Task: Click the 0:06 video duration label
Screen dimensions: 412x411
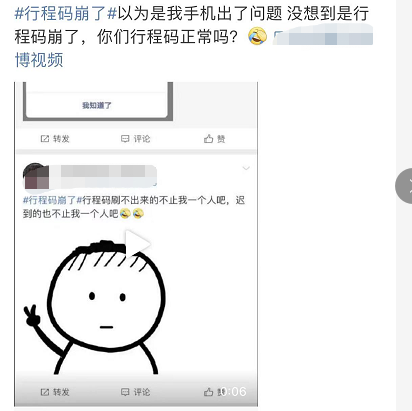Action: click(x=234, y=391)
